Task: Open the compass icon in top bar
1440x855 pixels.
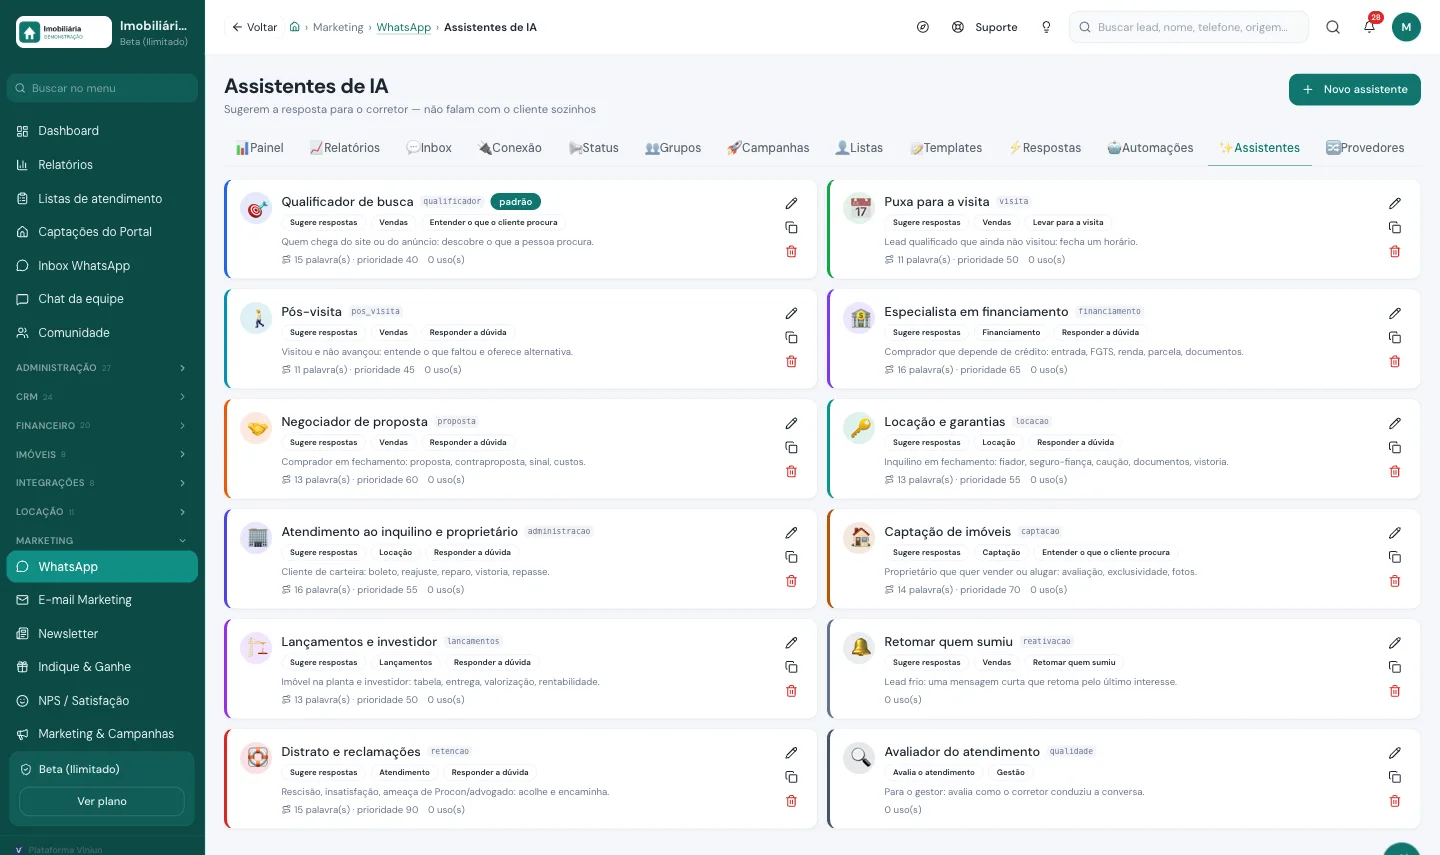Action: point(923,27)
